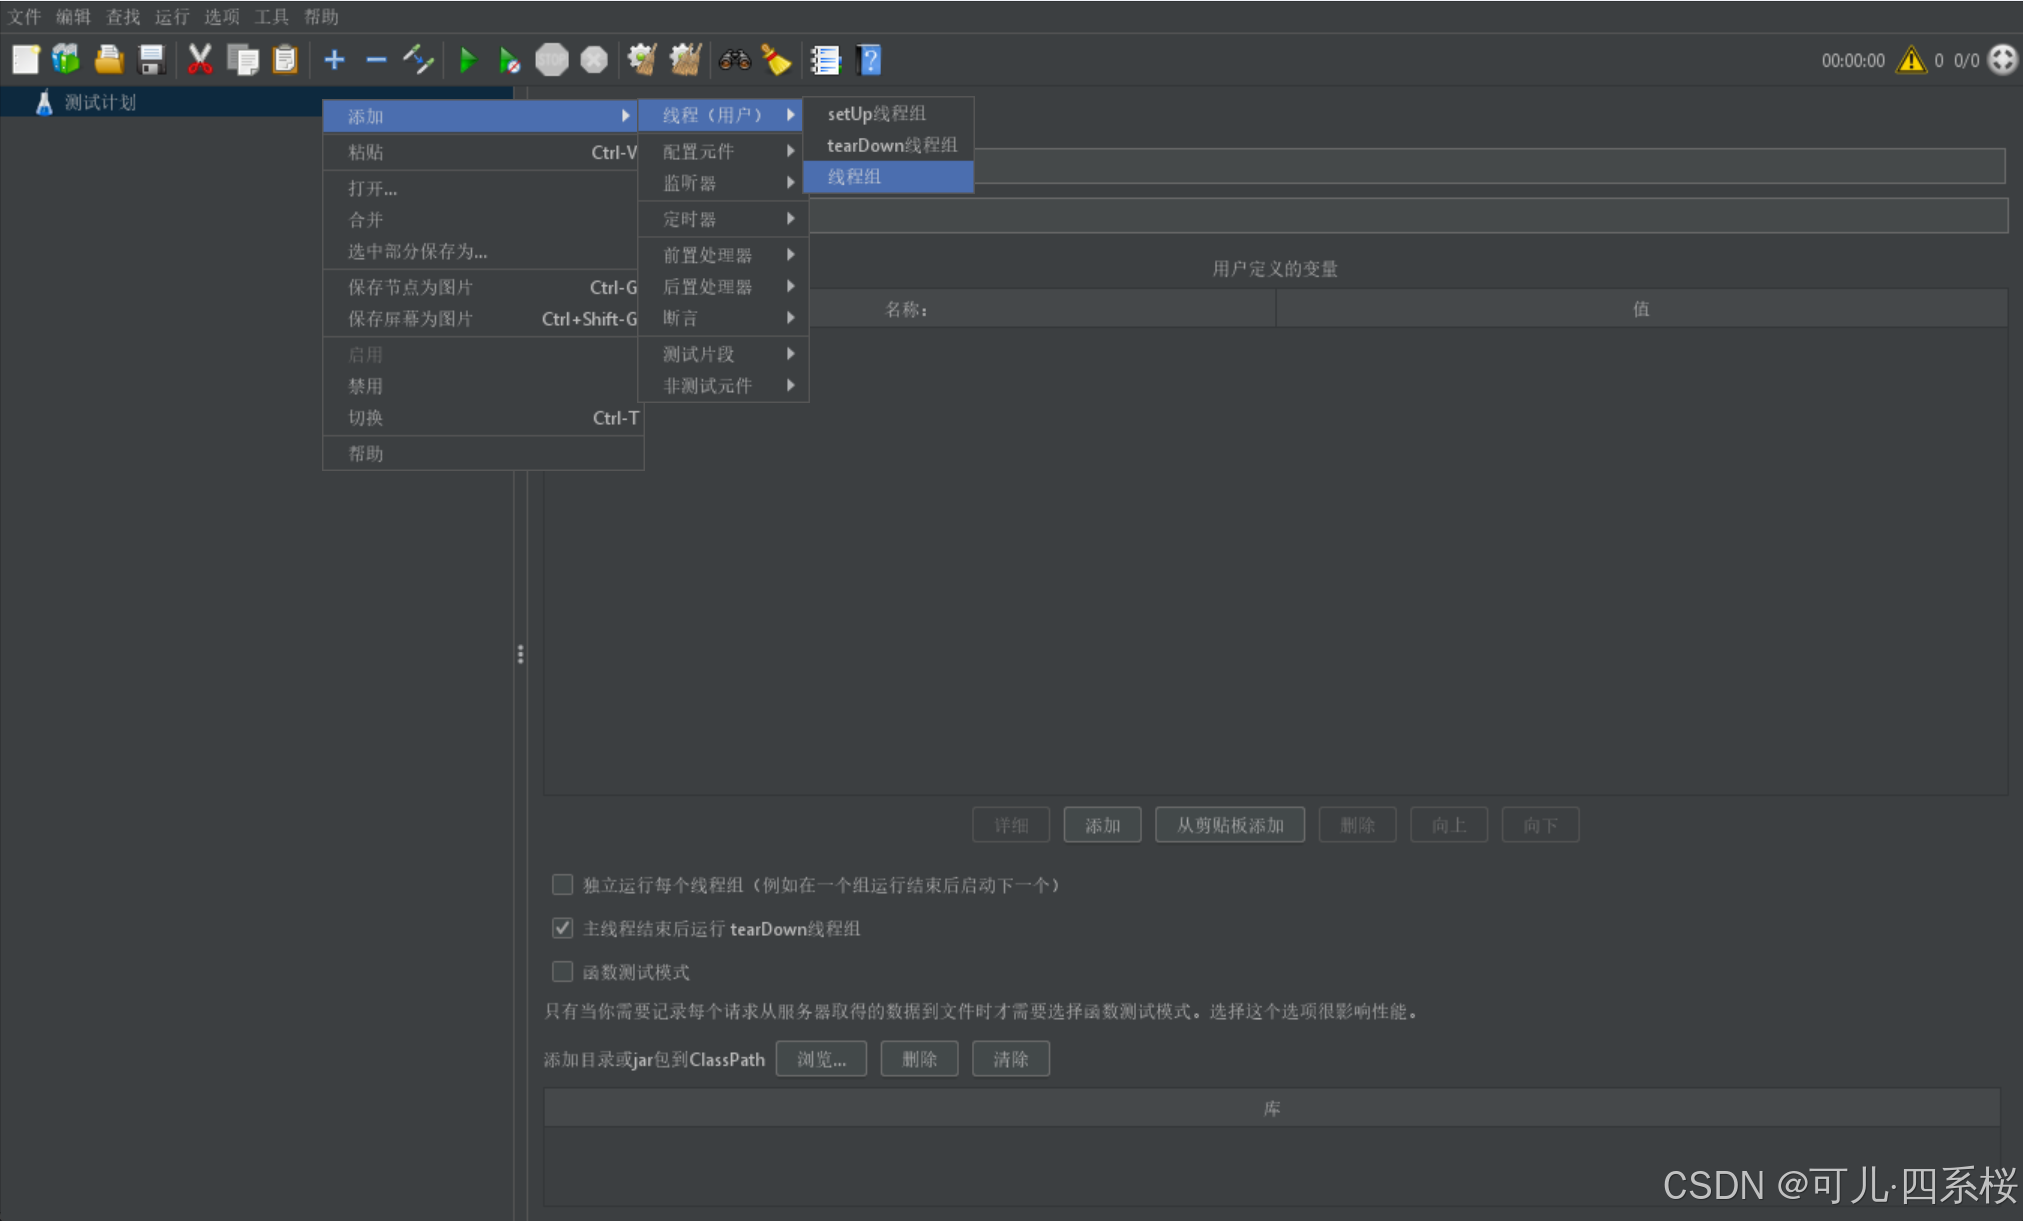Click the panel divider handle dots
The height and width of the screenshot is (1221, 2023).
(x=520, y=655)
